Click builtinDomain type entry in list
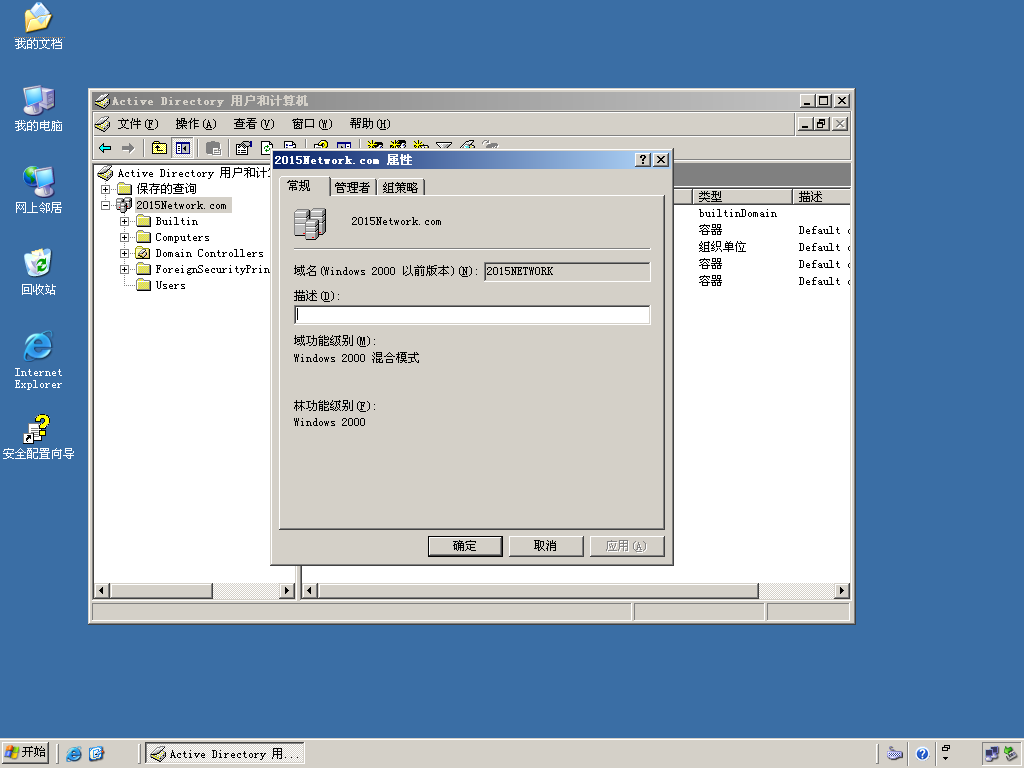The width and height of the screenshot is (1024, 768). pyautogui.click(x=738, y=214)
